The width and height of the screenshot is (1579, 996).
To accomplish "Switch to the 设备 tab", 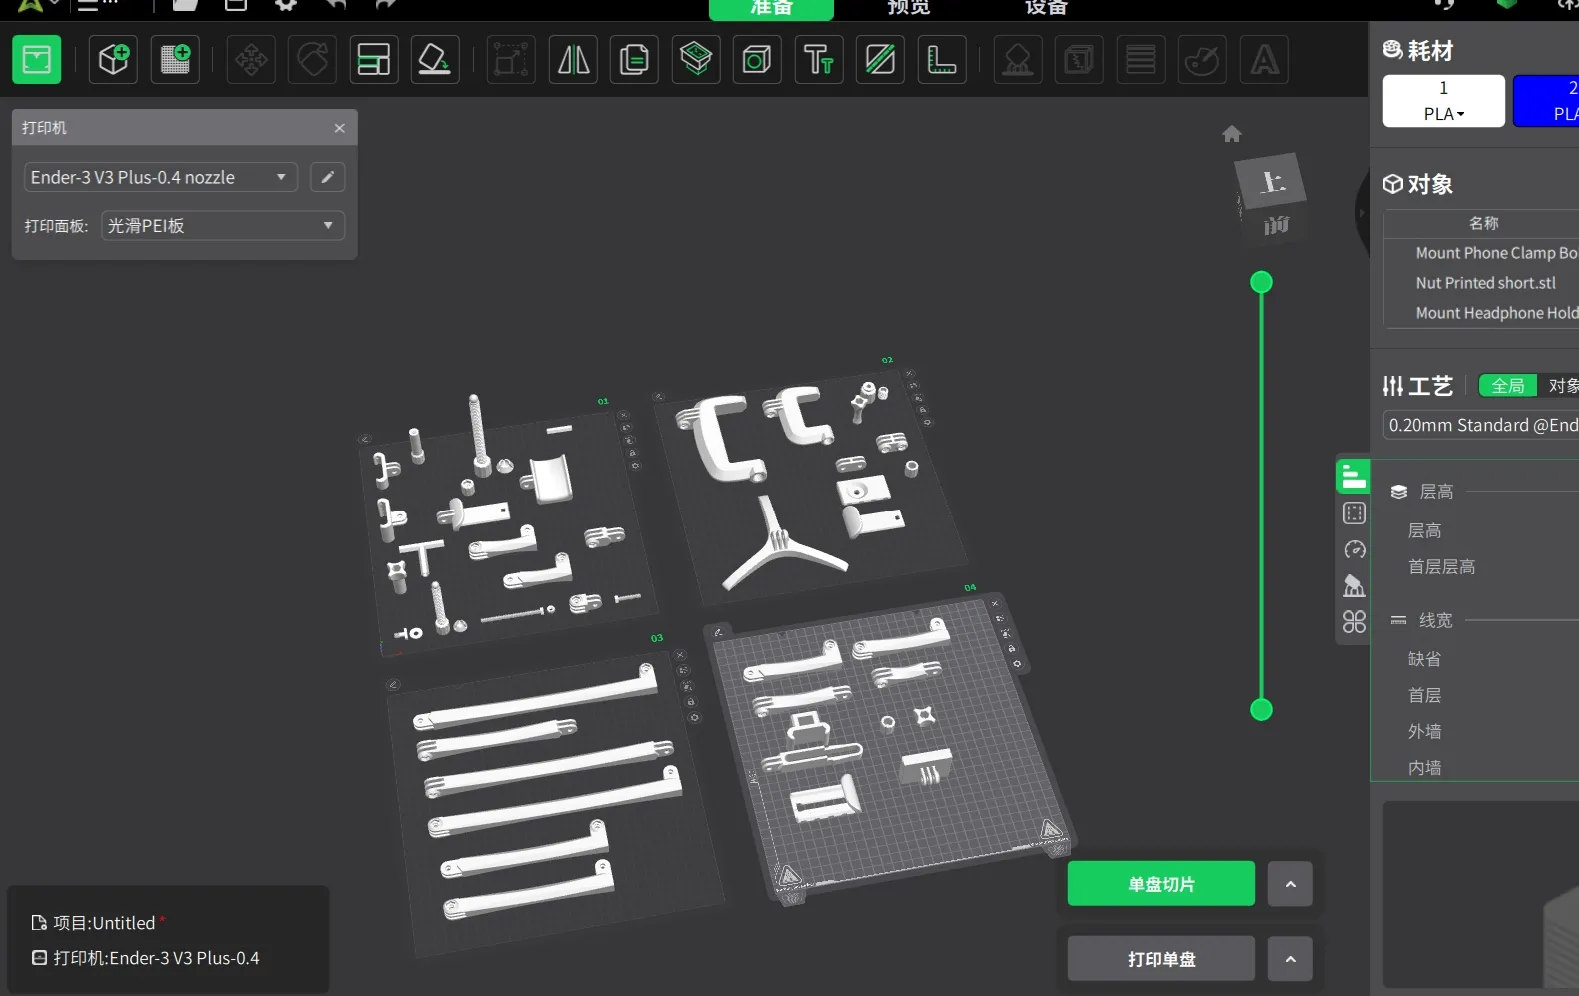I will tap(1046, 8).
